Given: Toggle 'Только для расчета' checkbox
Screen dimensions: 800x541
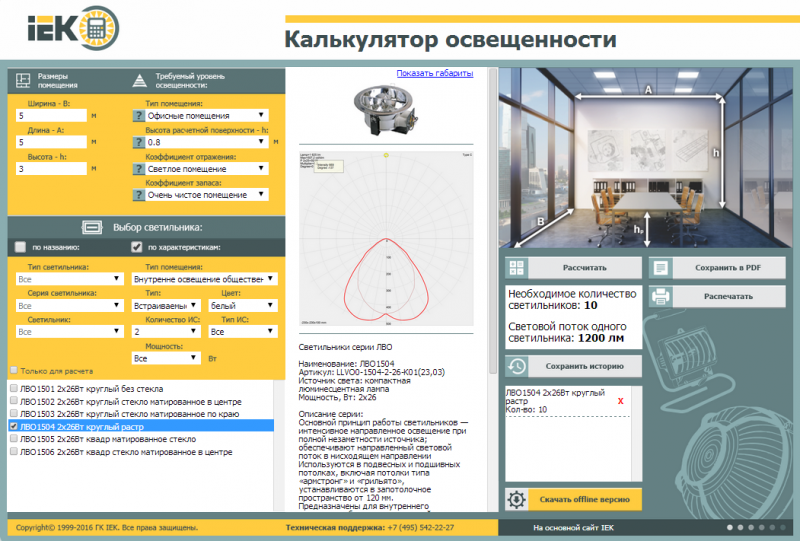Looking at the screenshot, I should click(14, 371).
